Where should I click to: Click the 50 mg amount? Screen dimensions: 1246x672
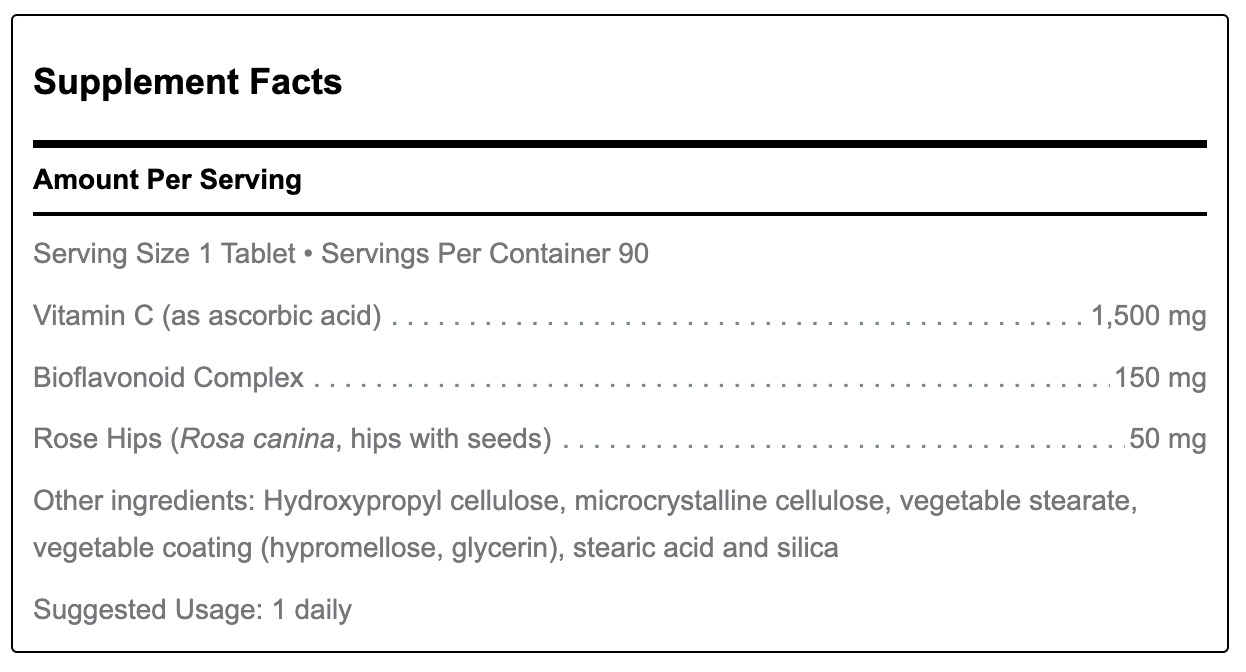click(1168, 439)
